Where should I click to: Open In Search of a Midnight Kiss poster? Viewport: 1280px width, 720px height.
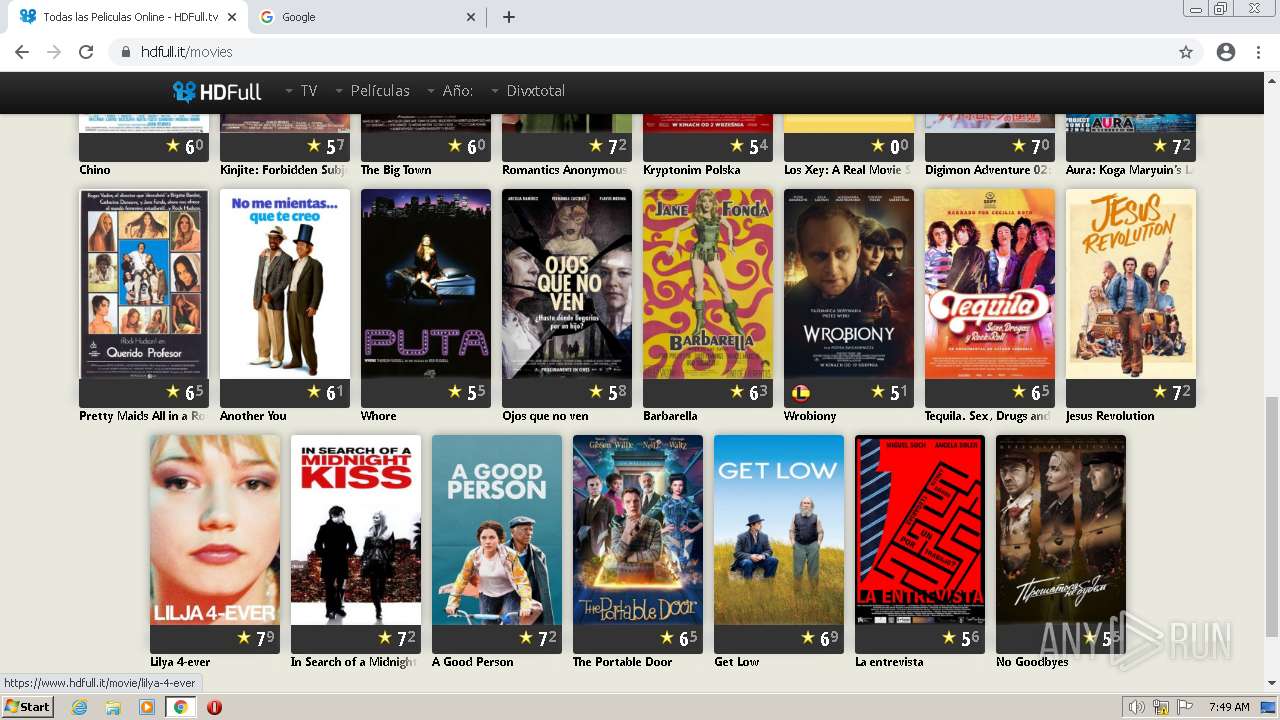pyautogui.click(x=356, y=530)
